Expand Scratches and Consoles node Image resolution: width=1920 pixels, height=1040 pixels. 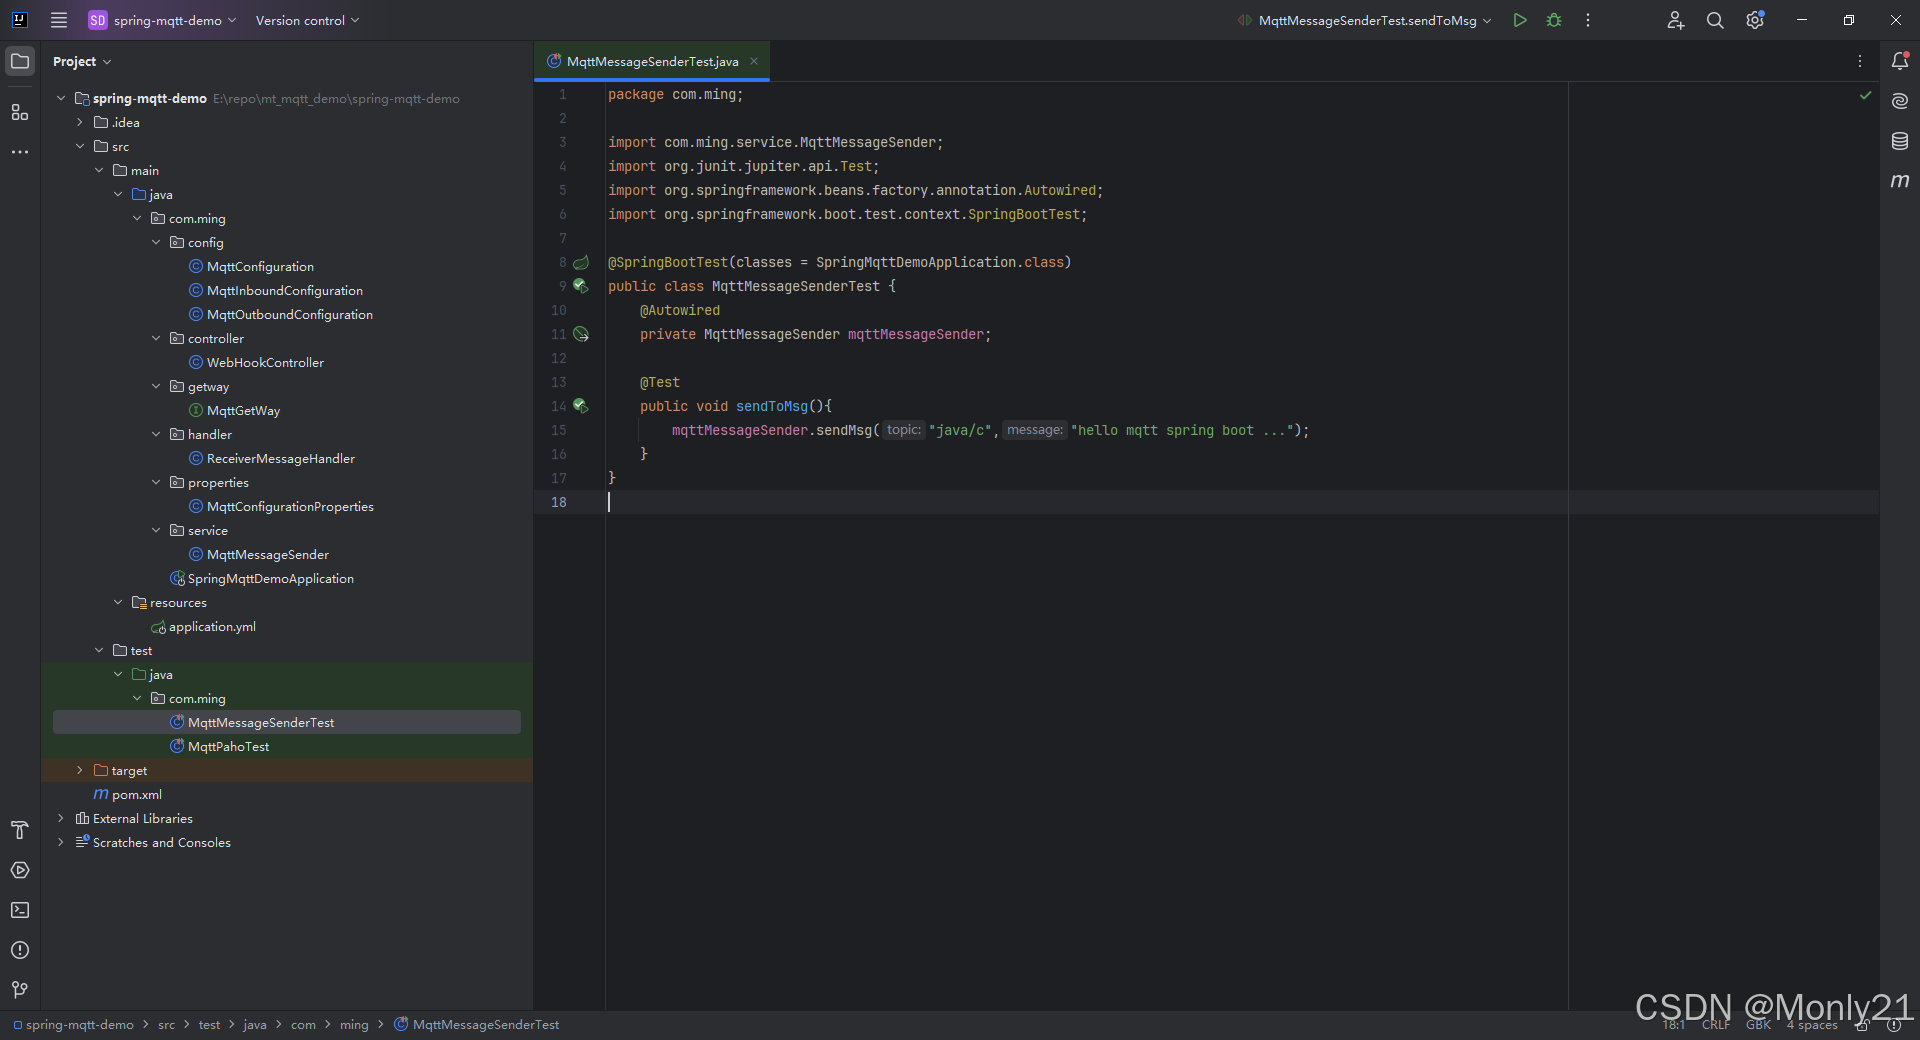[61, 842]
